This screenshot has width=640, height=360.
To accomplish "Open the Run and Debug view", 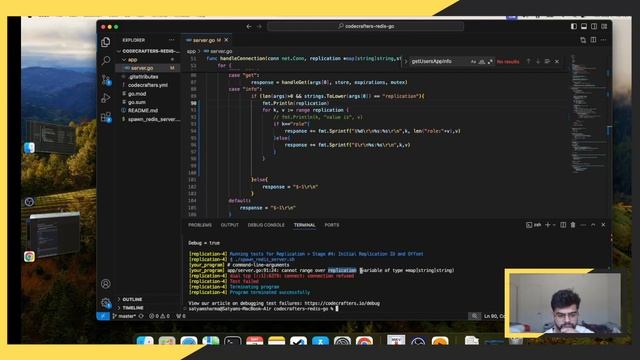I will (106, 98).
